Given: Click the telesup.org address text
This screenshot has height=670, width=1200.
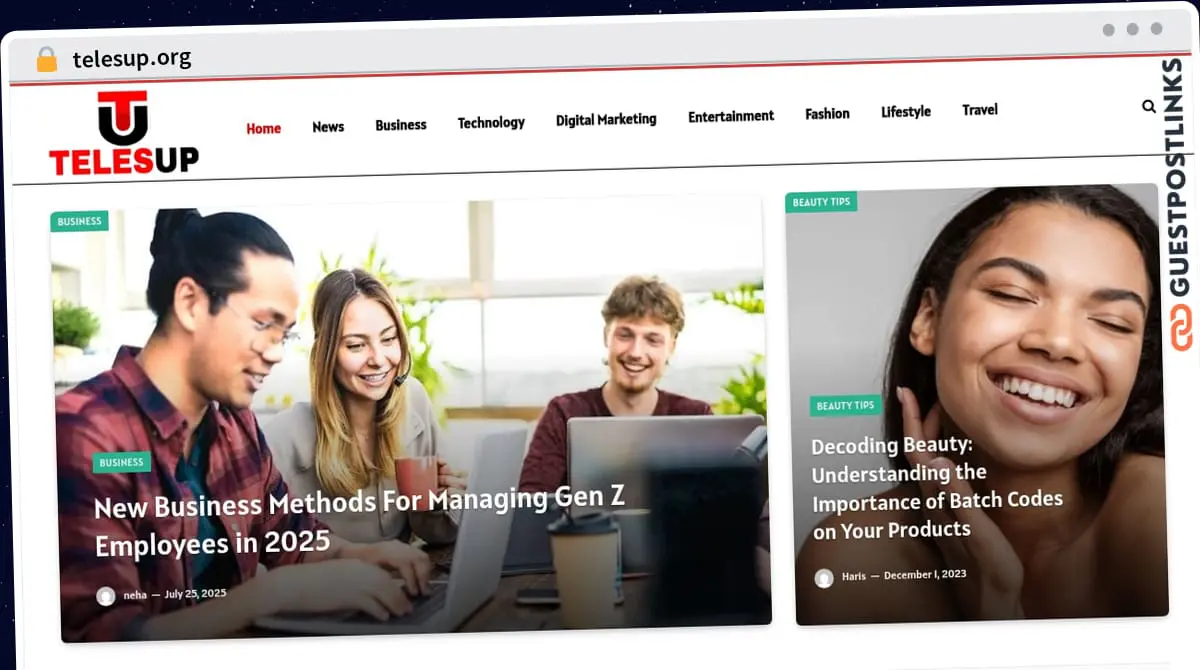Looking at the screenshot, I should pyautogui.click(x=132, y=59).
